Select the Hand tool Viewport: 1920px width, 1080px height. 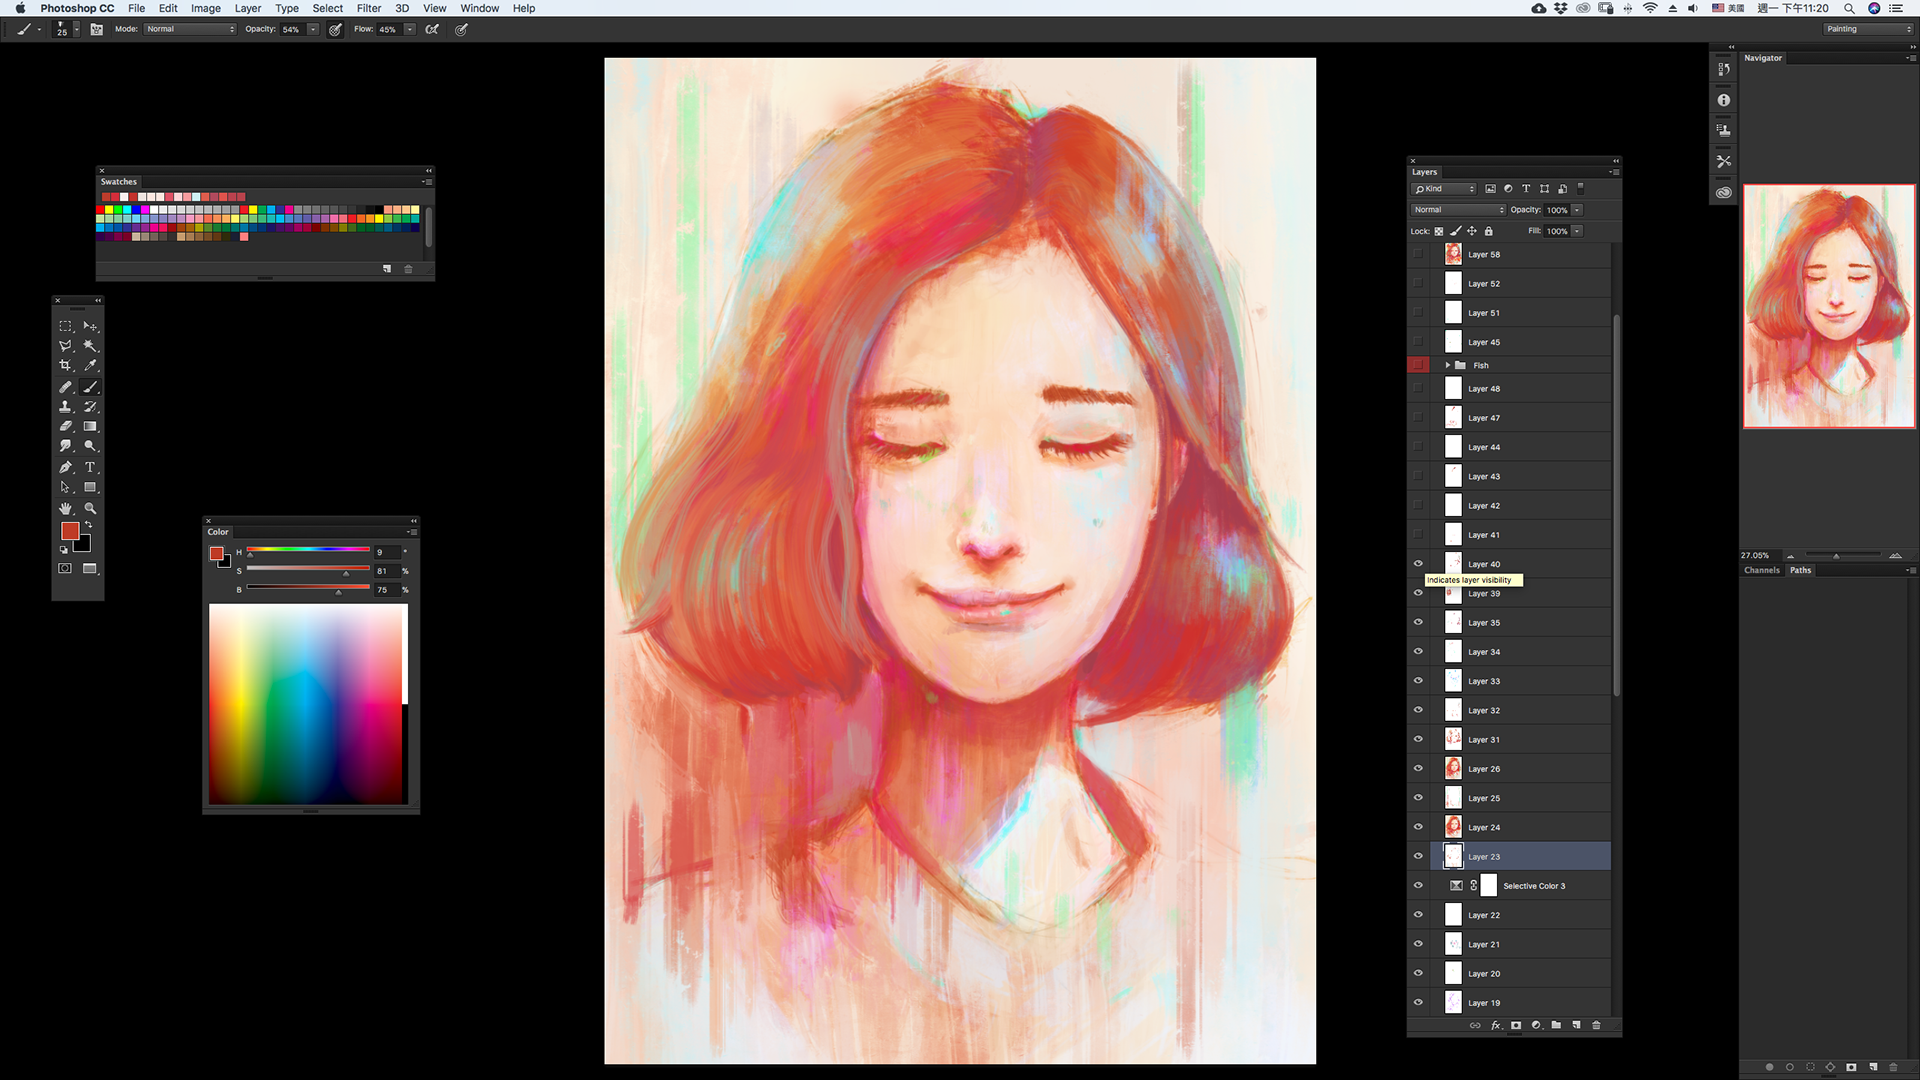[66, 509]
